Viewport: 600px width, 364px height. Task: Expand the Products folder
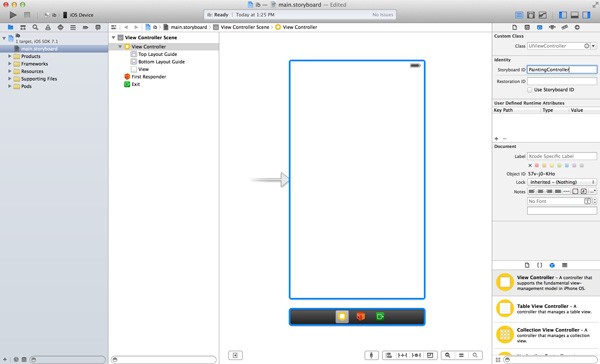click(10, 56)
